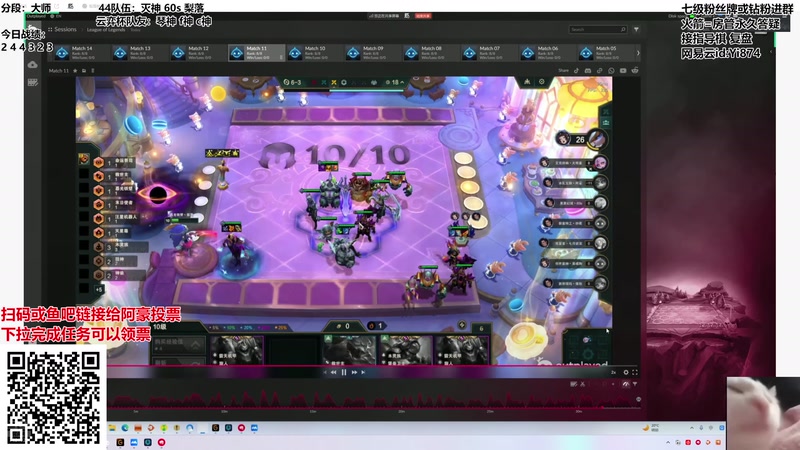Show more matches with the right chevron
Image resolution: width=800 pixels, height=450 pixels.
tap(638, 53)
